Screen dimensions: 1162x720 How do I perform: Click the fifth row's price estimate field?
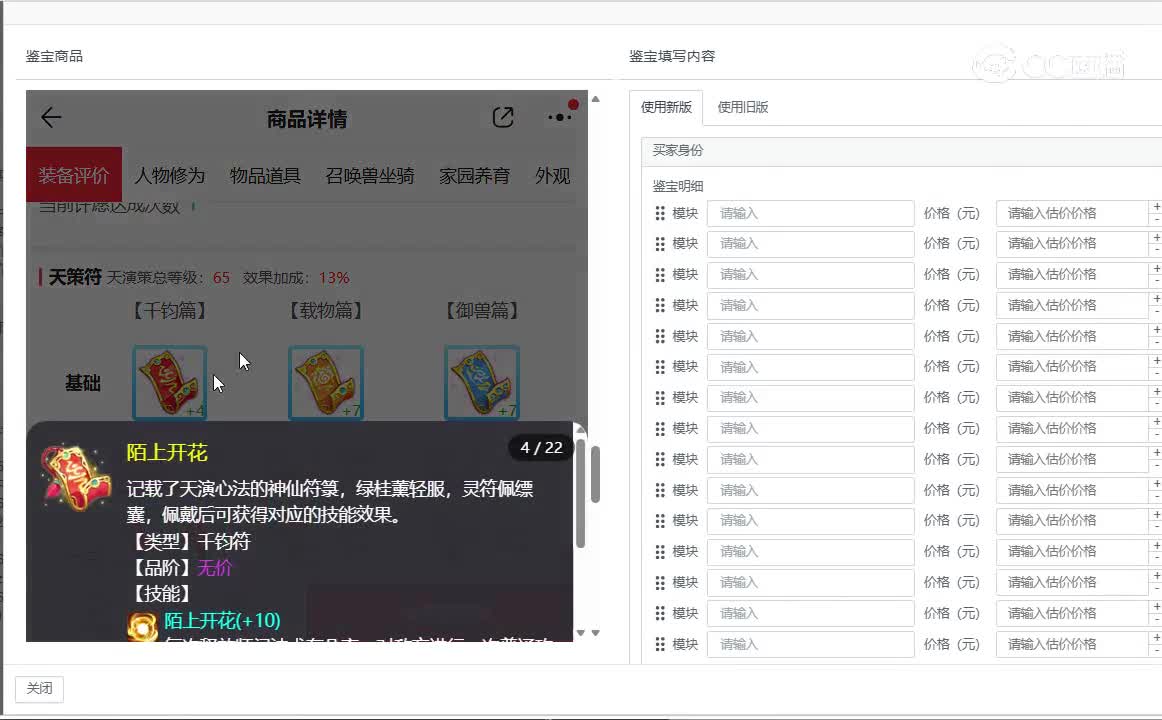(x=1072, y=336)
